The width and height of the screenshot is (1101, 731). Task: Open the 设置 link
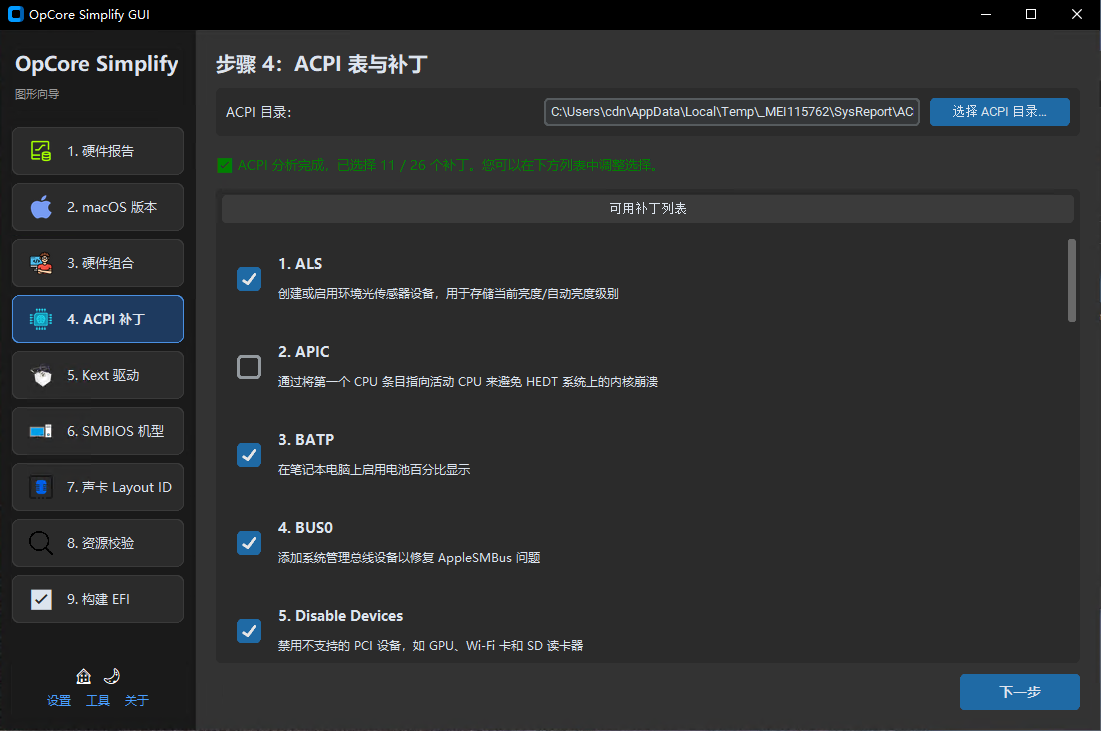click(59, 701)
